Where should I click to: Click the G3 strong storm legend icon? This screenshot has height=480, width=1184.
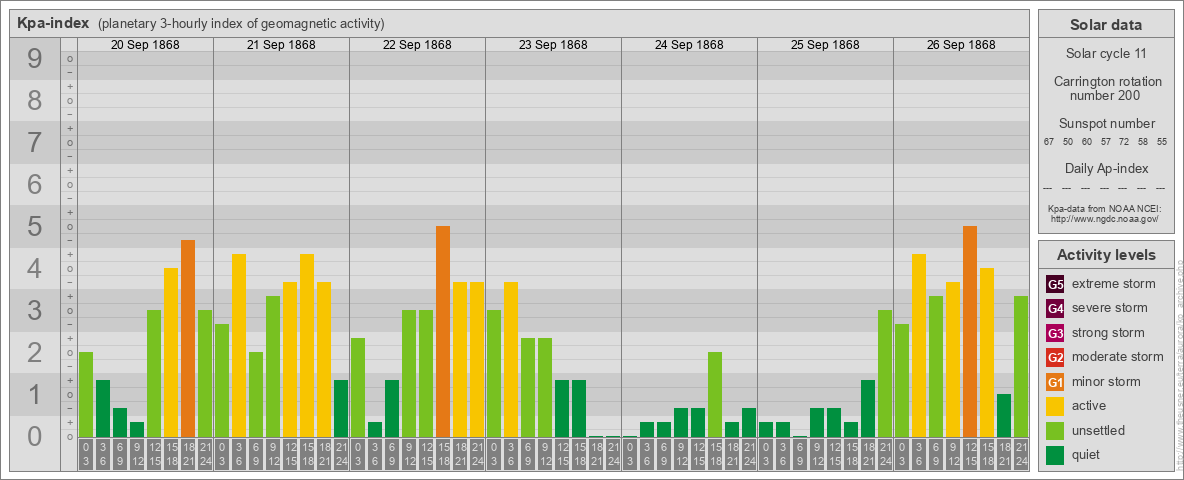[1055, 333]
